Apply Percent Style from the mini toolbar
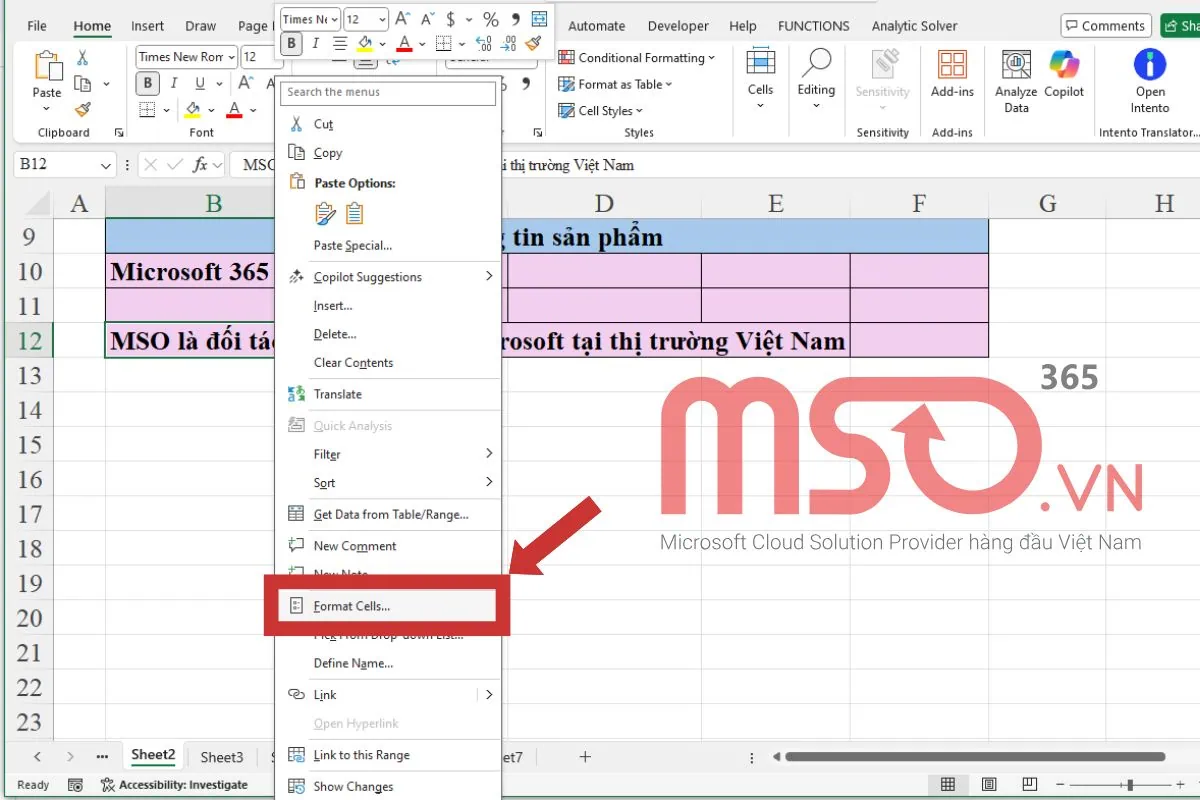The image size is (1200, 800). pos(490,19)
